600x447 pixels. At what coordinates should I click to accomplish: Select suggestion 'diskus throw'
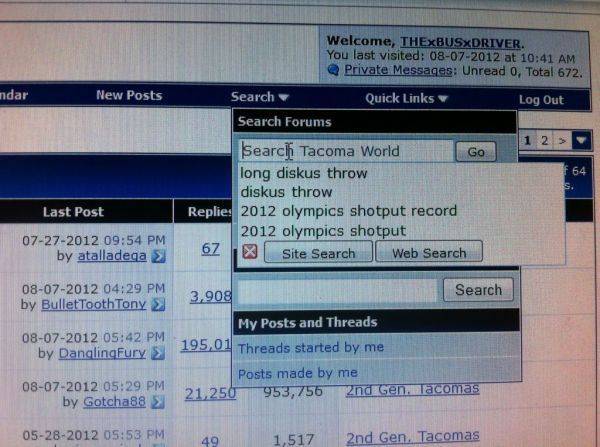(286, 192)
